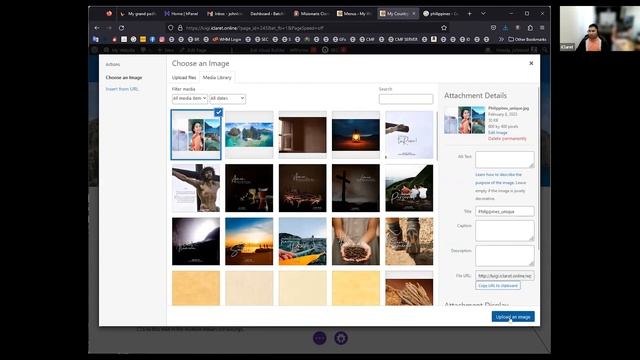This screenshot has height=360, width=640.
Task: Click the Title field with Philippines_unique
Action: (x=504, y=211)
